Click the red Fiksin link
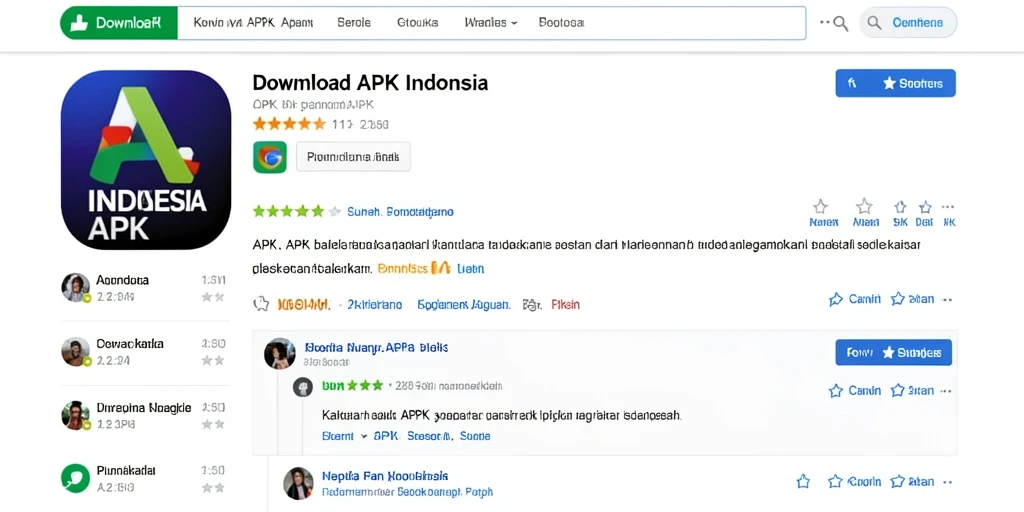Image resolution: width=1024 pixels, height=512 pixels. coord(566,304)
